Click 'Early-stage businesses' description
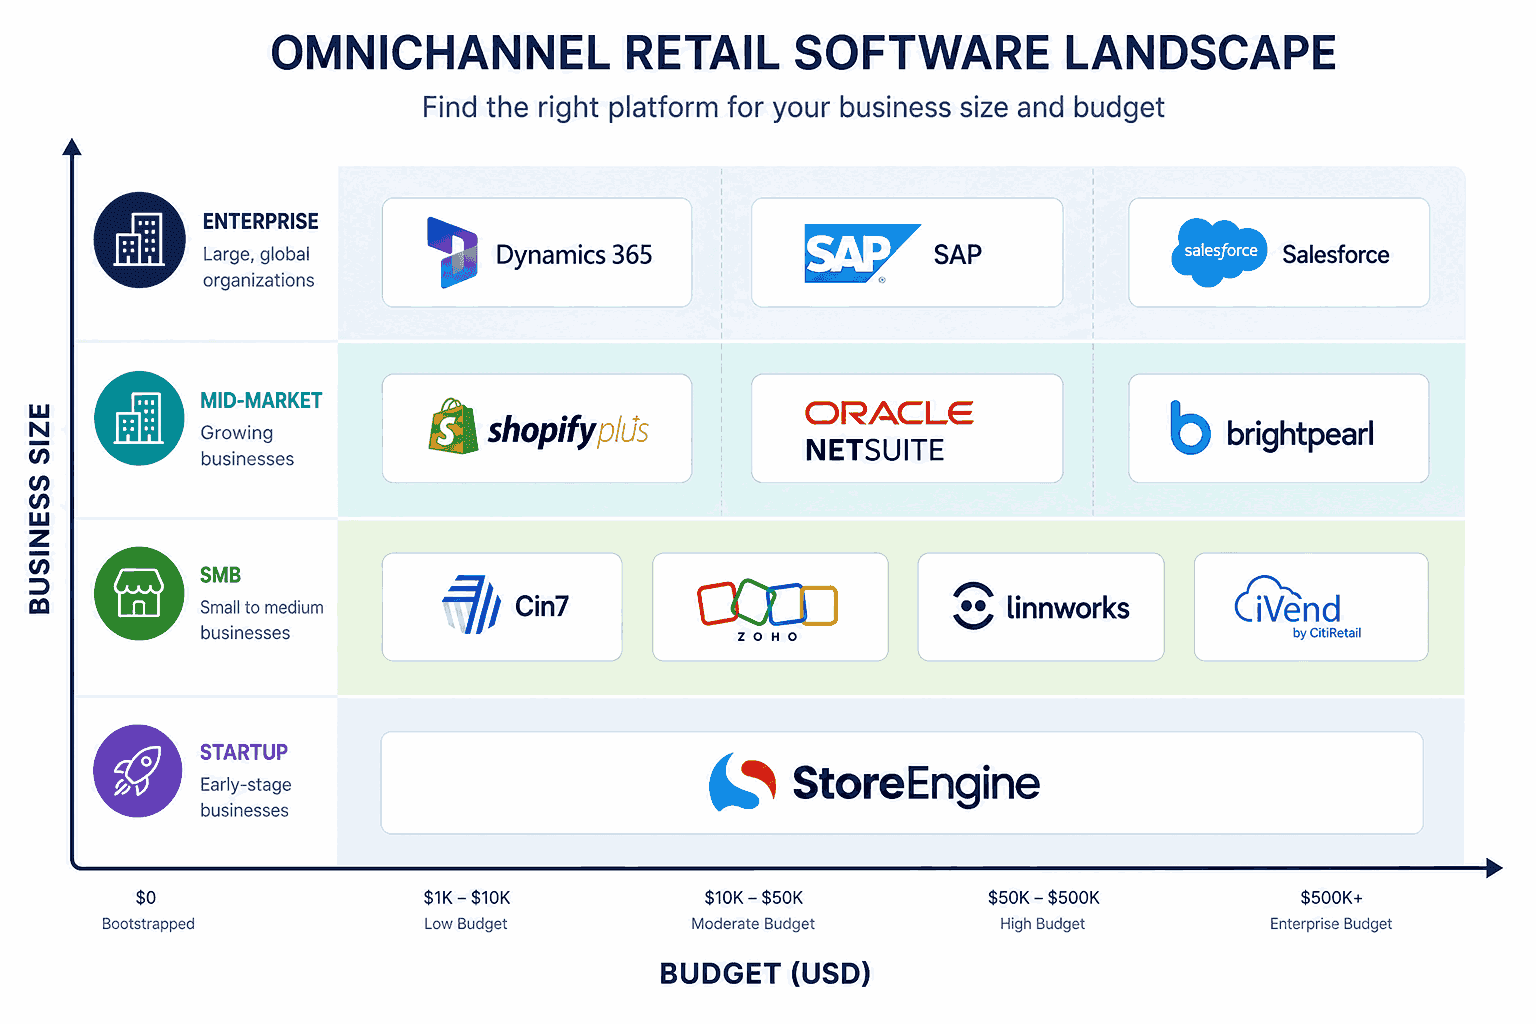 245,797
